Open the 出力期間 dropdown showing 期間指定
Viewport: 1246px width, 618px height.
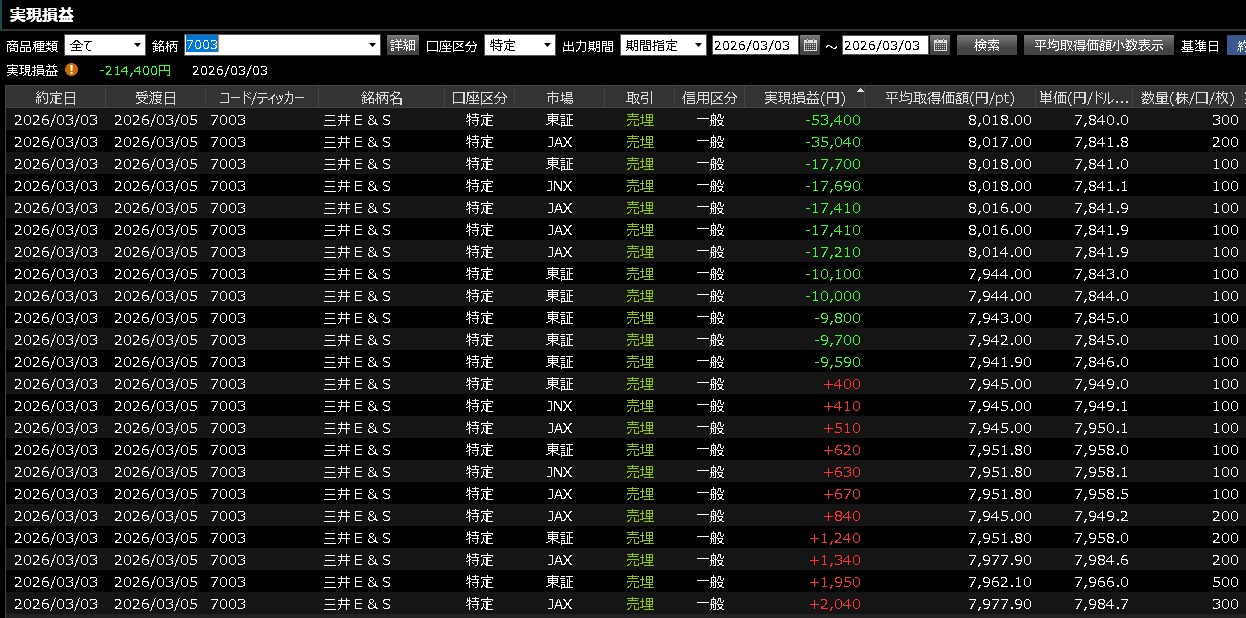(x=698, y=45)
